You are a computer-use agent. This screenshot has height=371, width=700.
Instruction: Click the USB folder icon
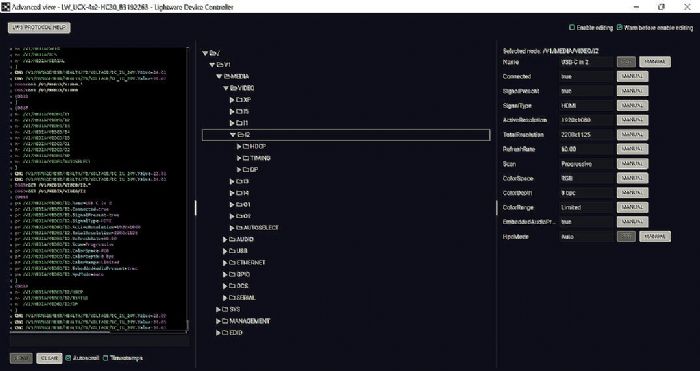[x=232, y=251]
